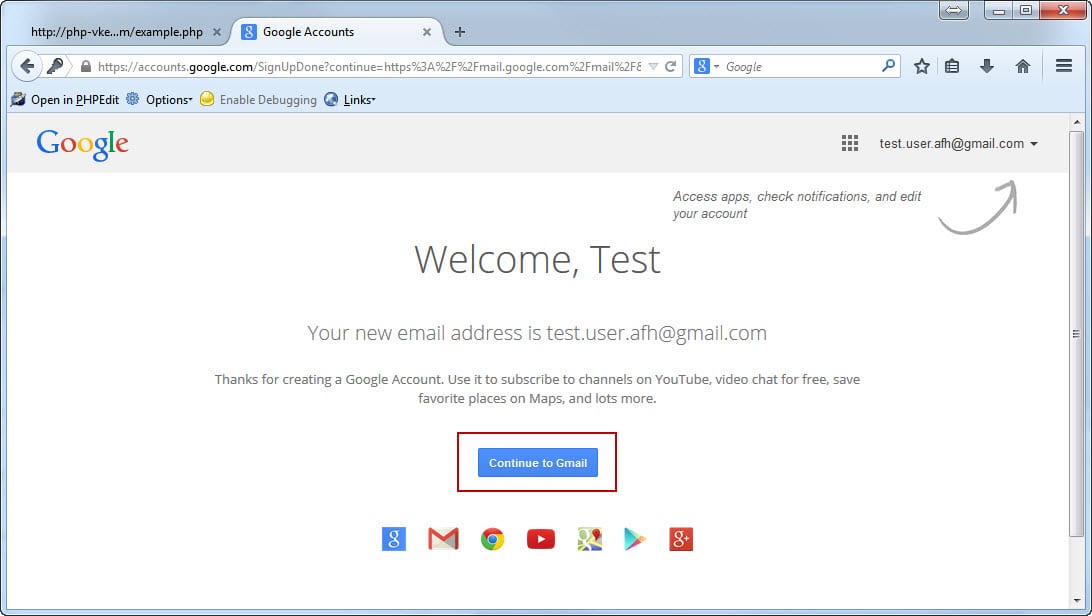
Task: Click the Gmail icon in the apps row
Action: pos(443,539)
